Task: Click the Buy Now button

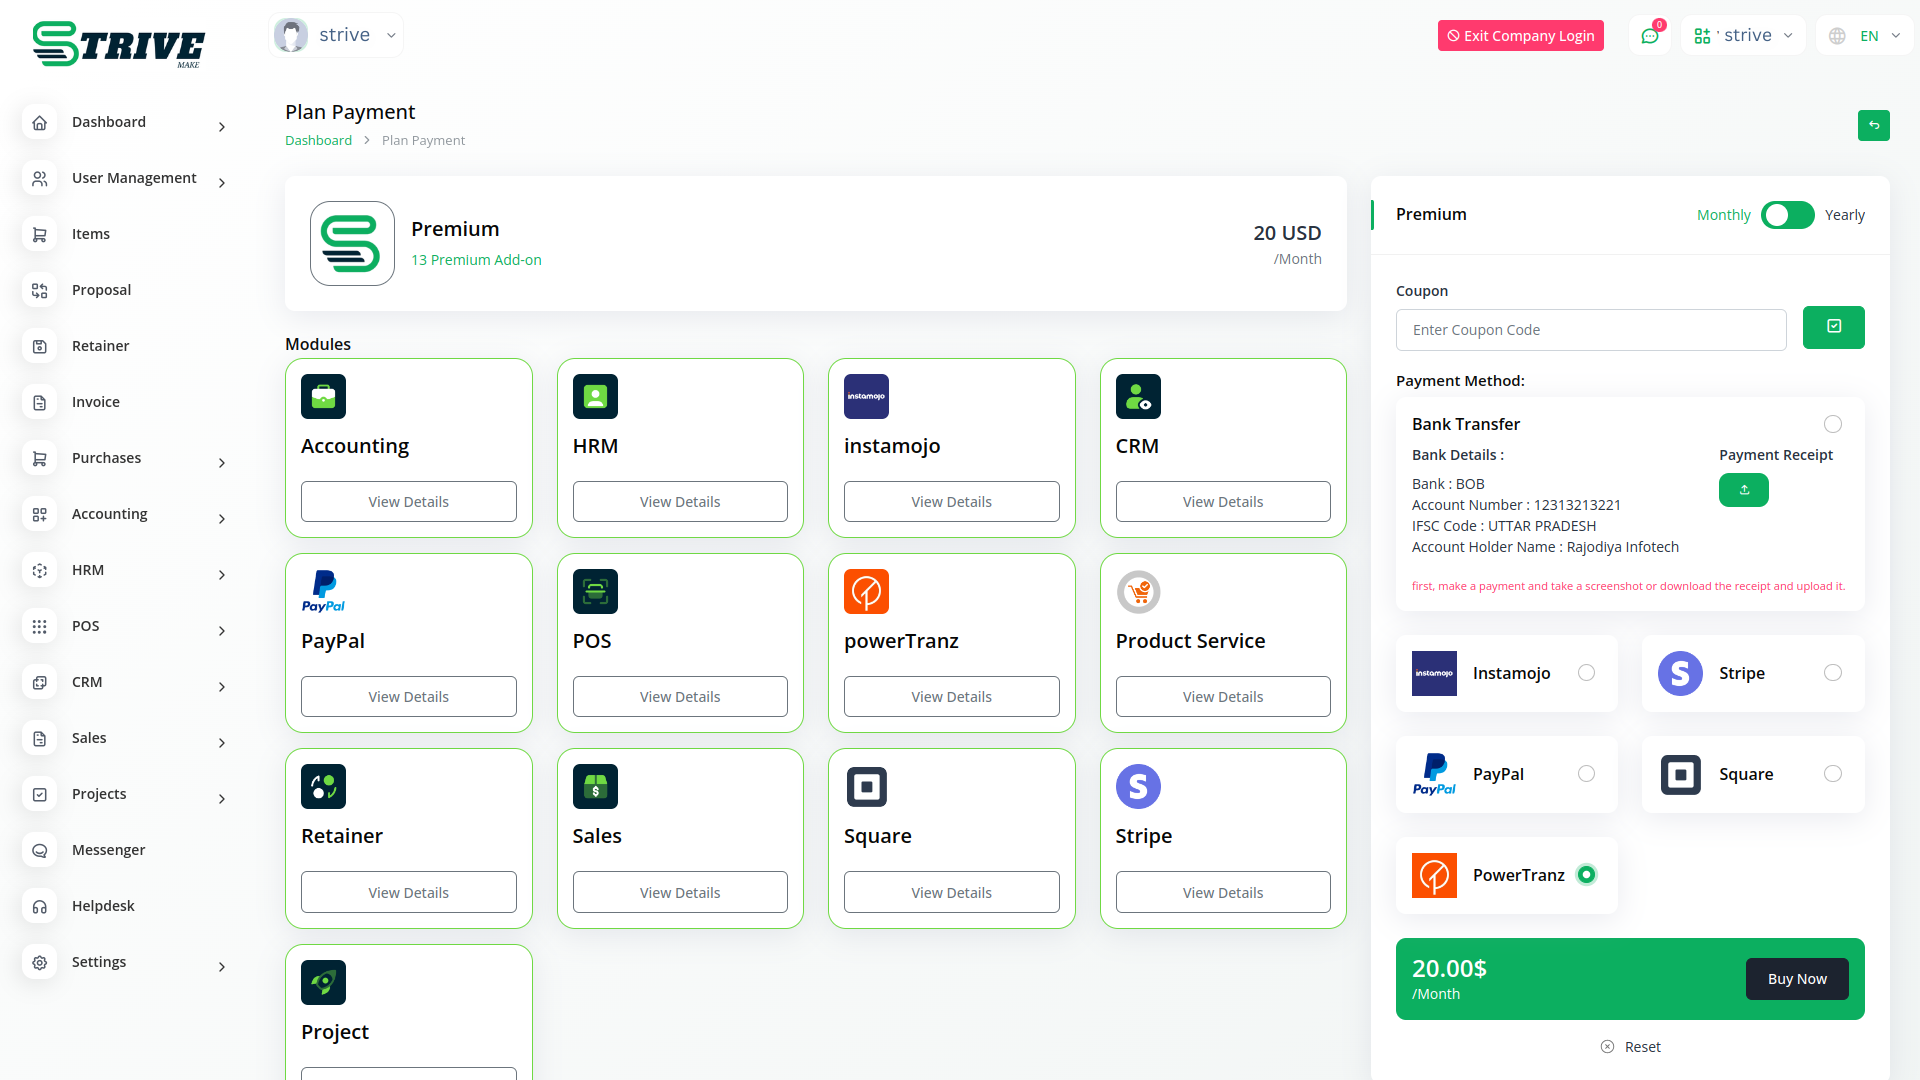Action: point(1796,979)
